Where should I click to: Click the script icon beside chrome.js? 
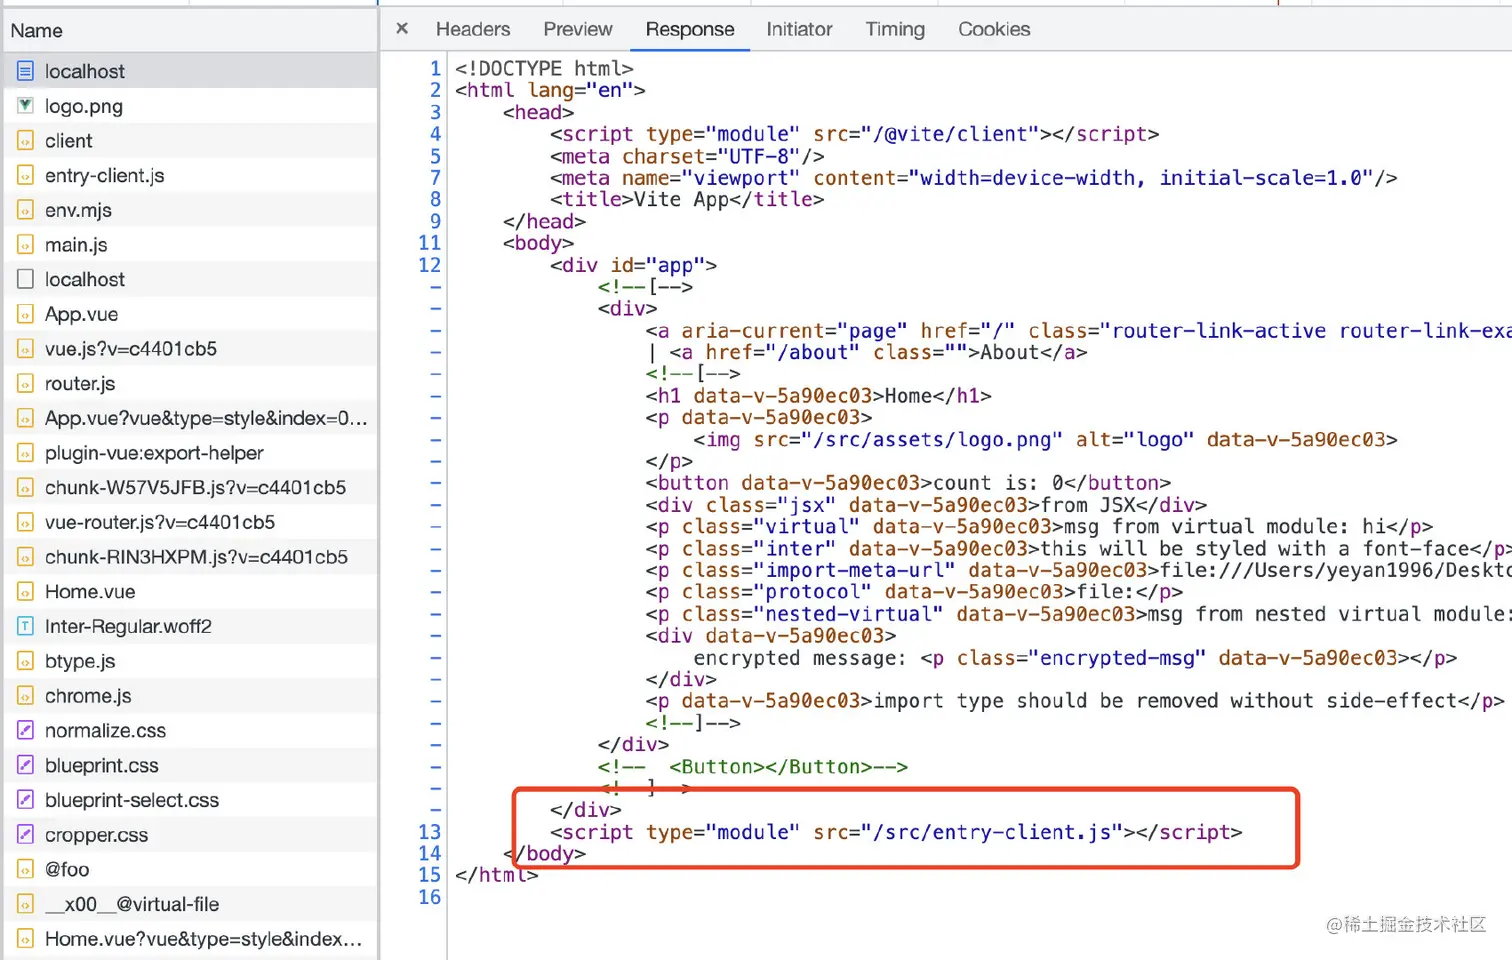(x=26, y=695)
